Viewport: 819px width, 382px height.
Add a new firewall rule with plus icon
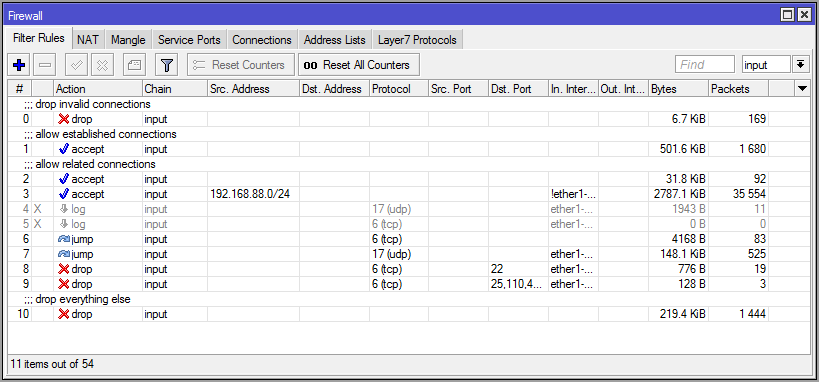[x=19, y=65]
